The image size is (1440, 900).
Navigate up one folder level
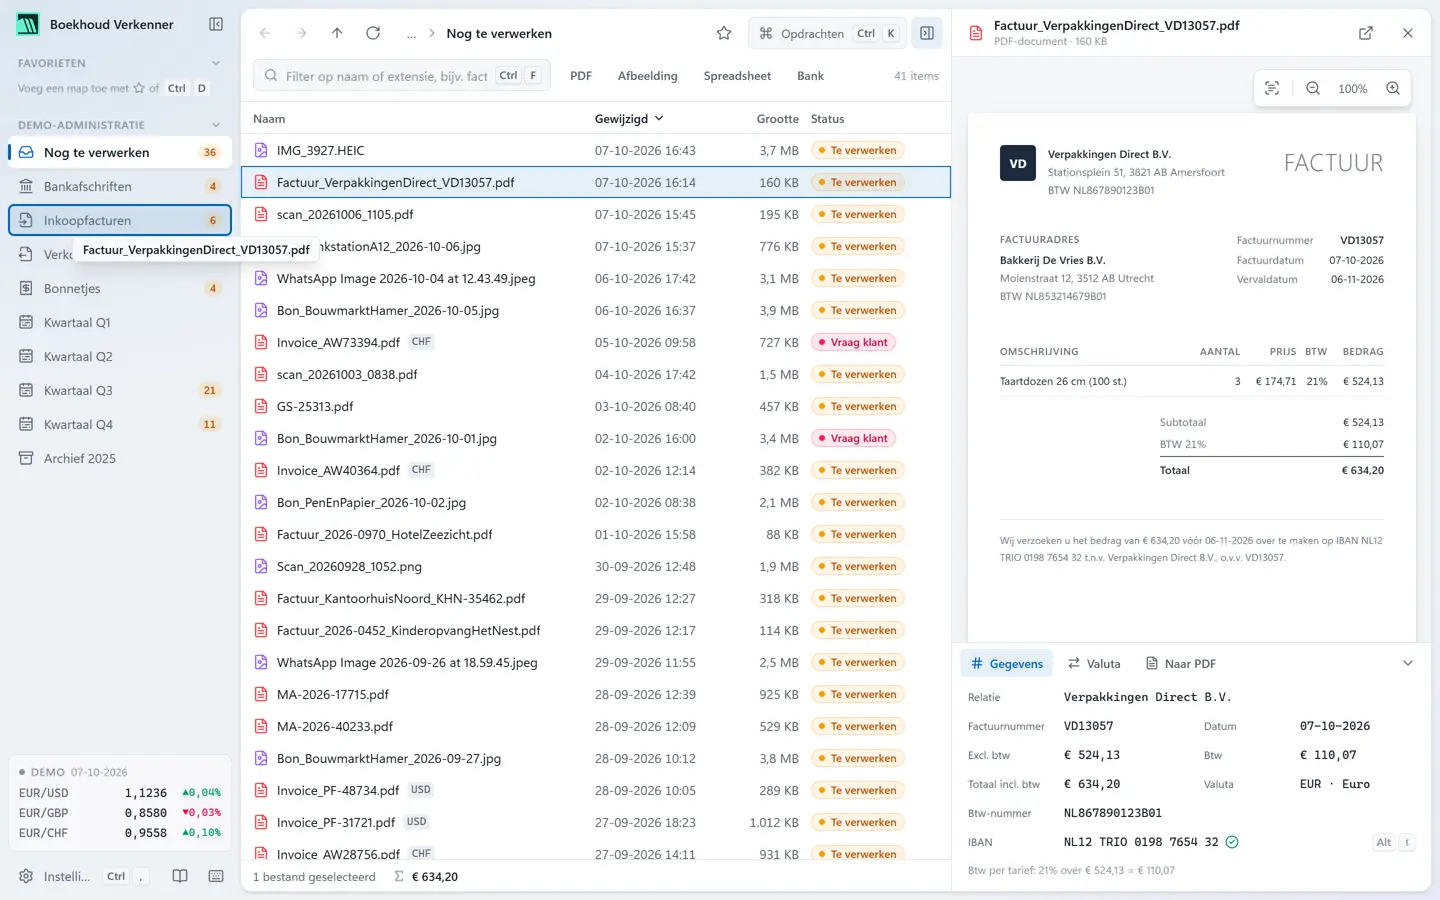tap(337, 33)
